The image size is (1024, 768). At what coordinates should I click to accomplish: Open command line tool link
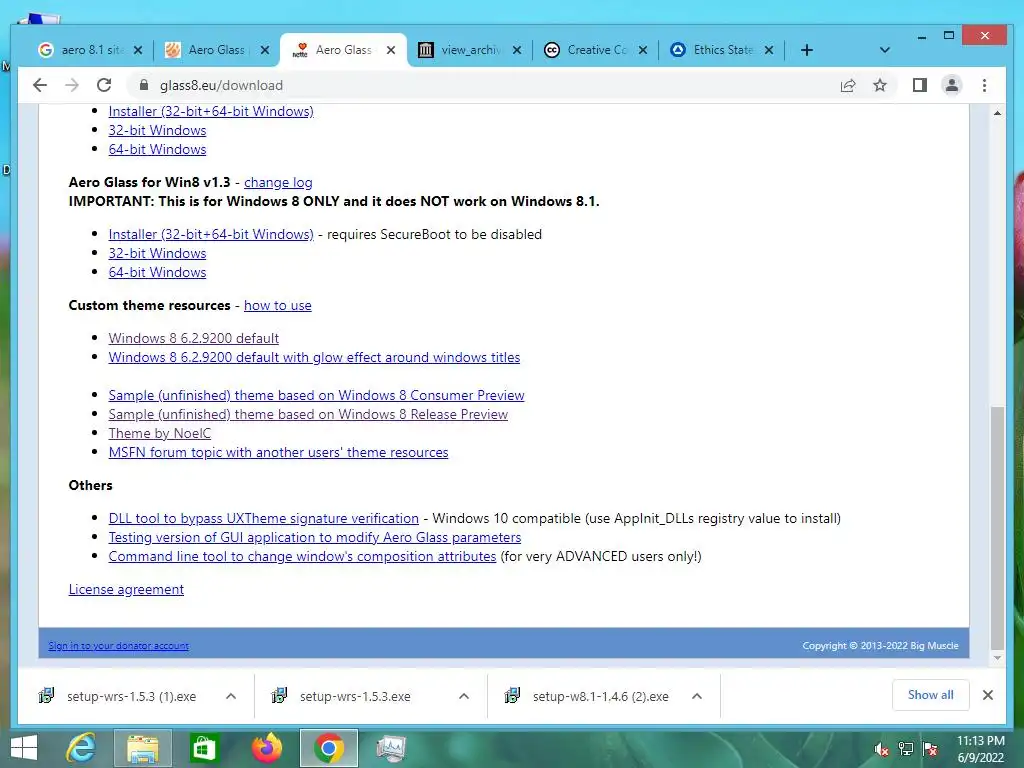[302, 556]
